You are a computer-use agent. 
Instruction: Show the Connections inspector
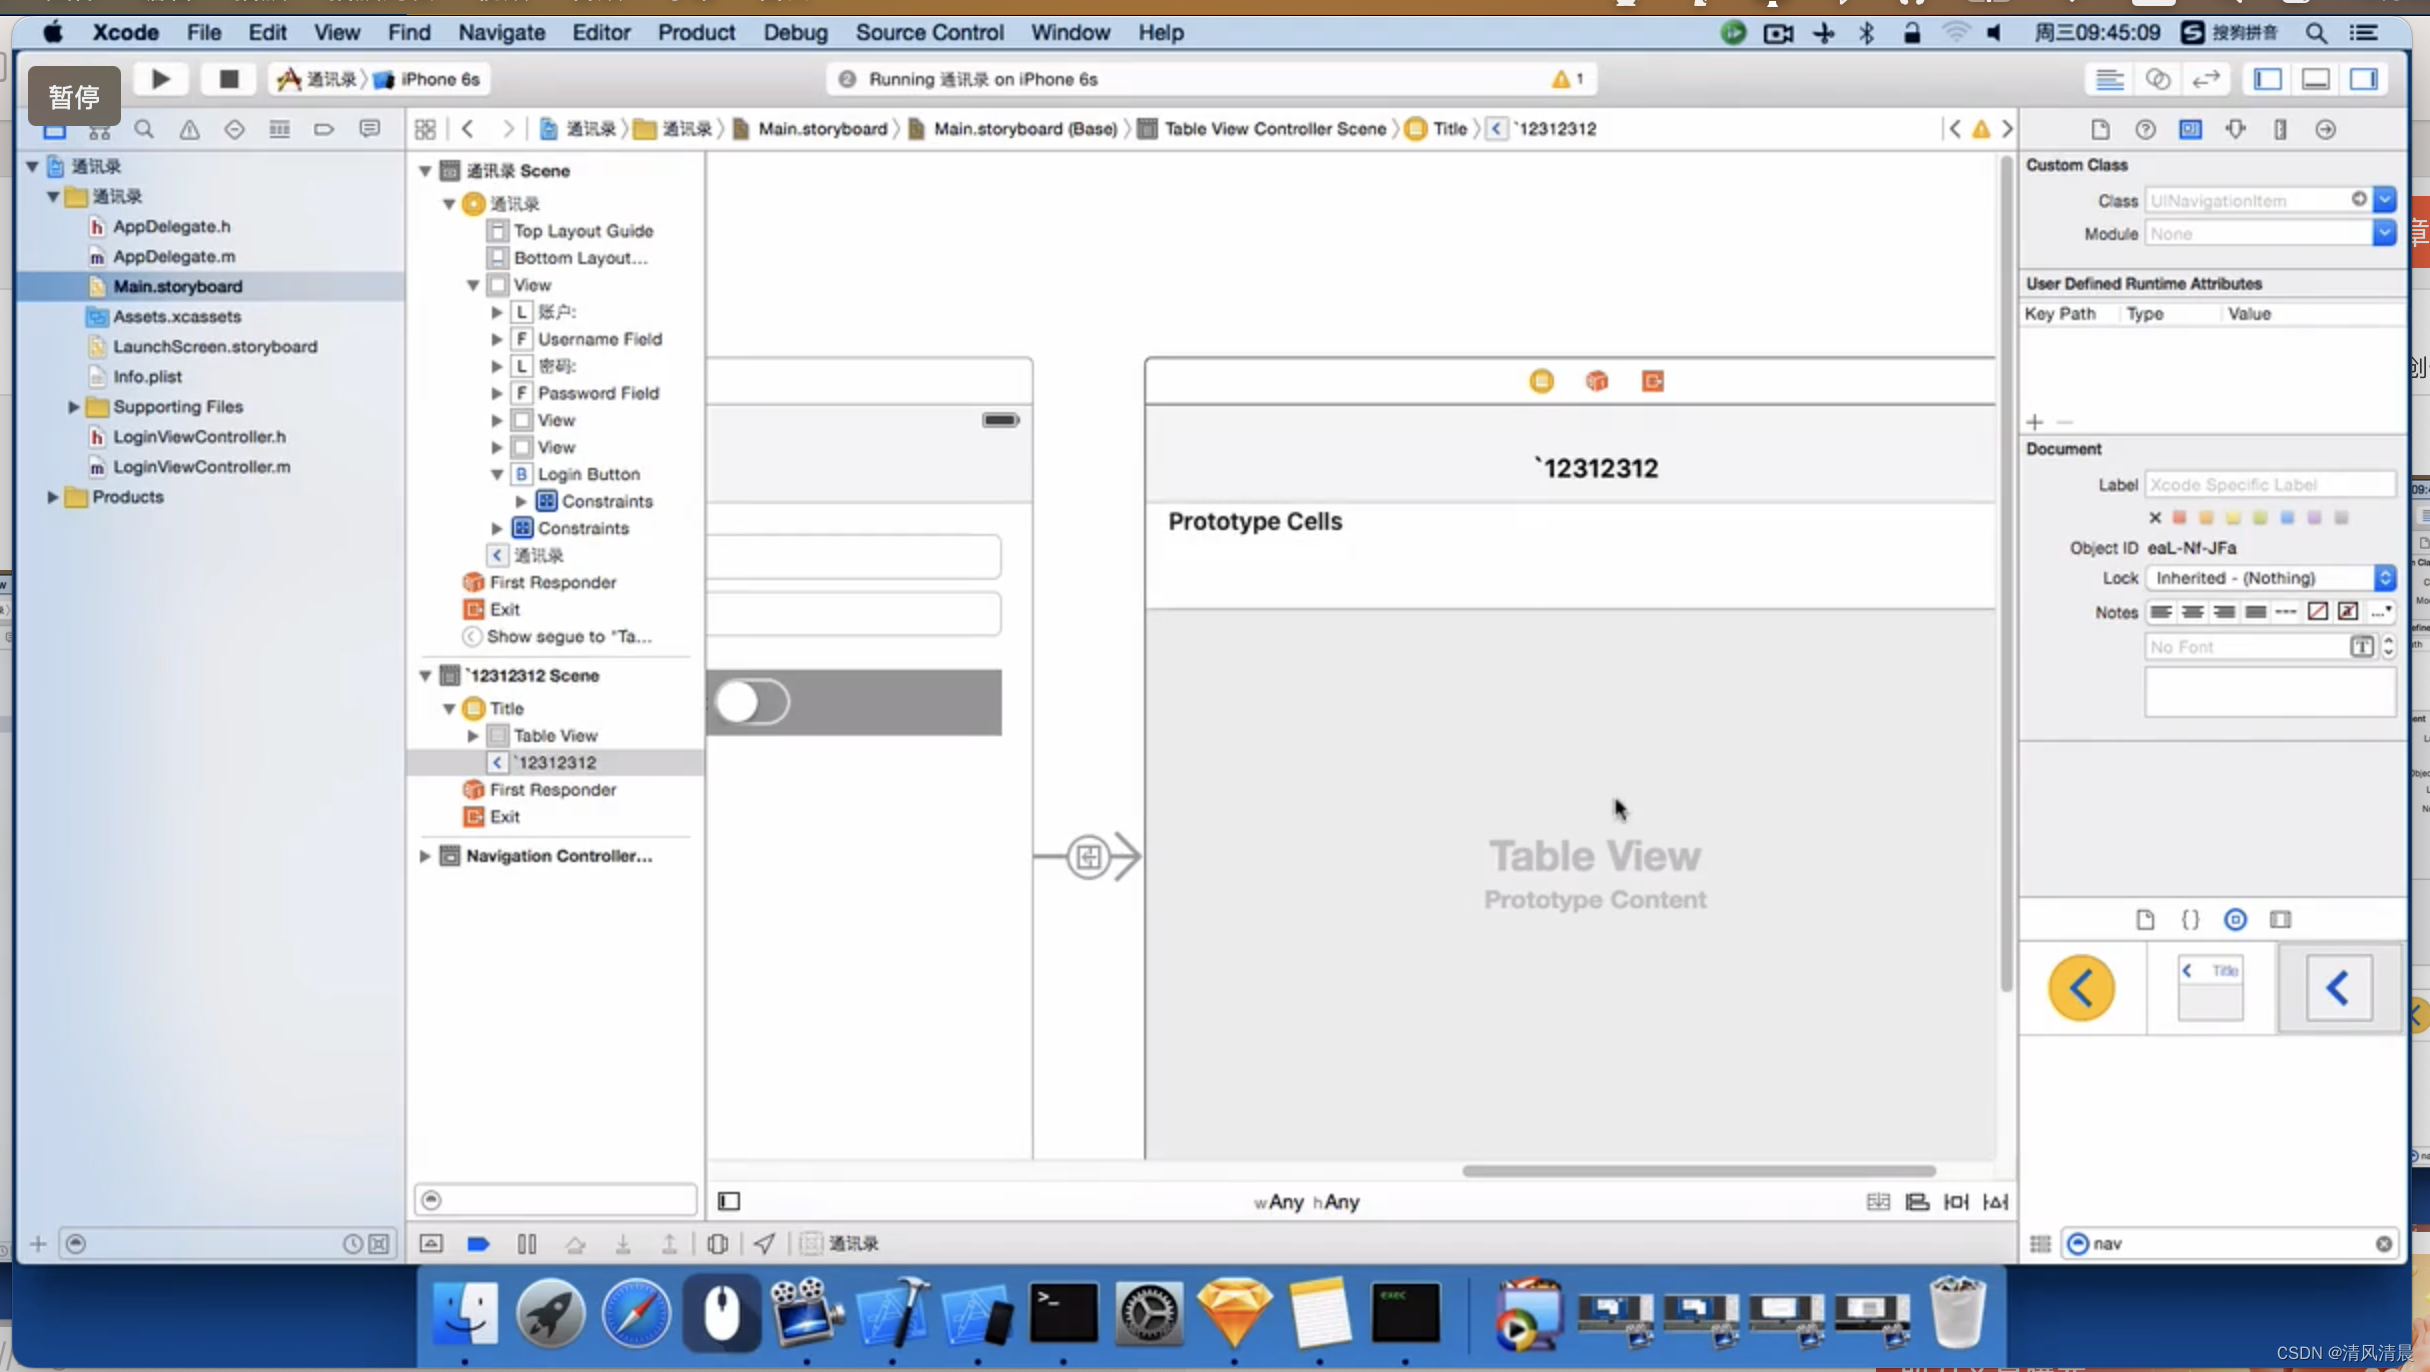[x=2326, y=130]
